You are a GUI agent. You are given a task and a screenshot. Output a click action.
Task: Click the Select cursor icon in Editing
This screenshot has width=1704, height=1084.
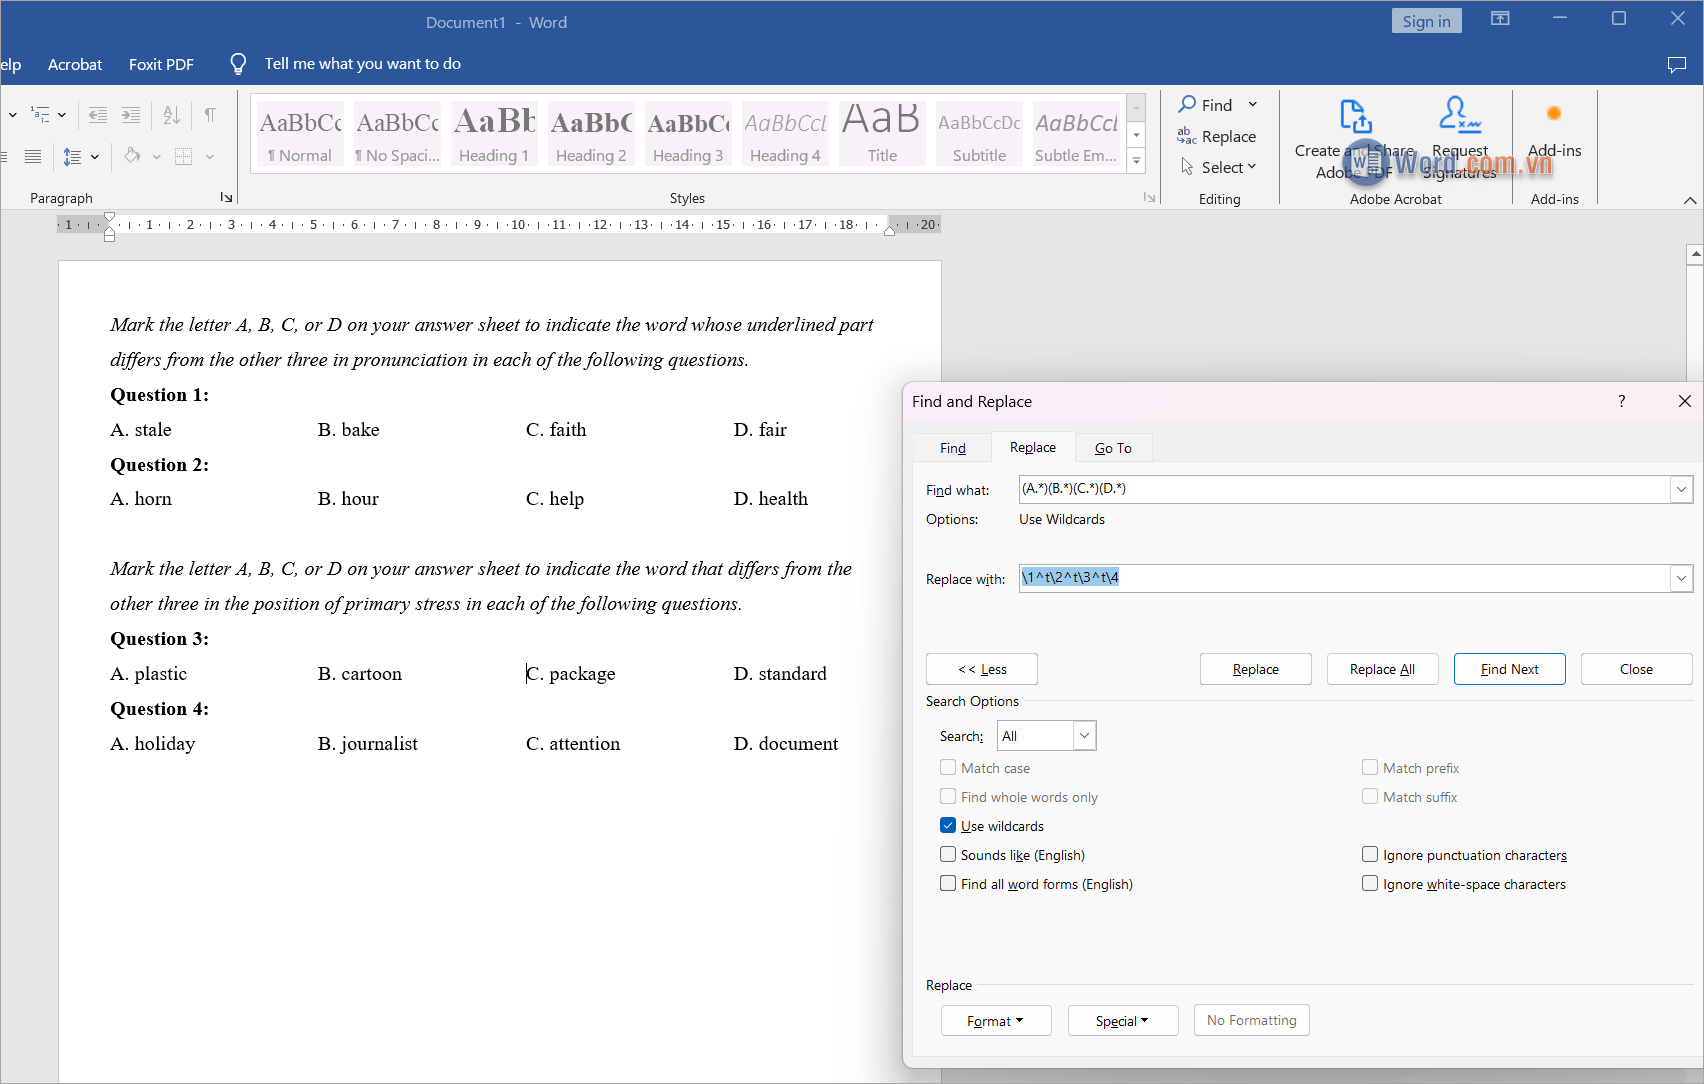(1187, 167)
